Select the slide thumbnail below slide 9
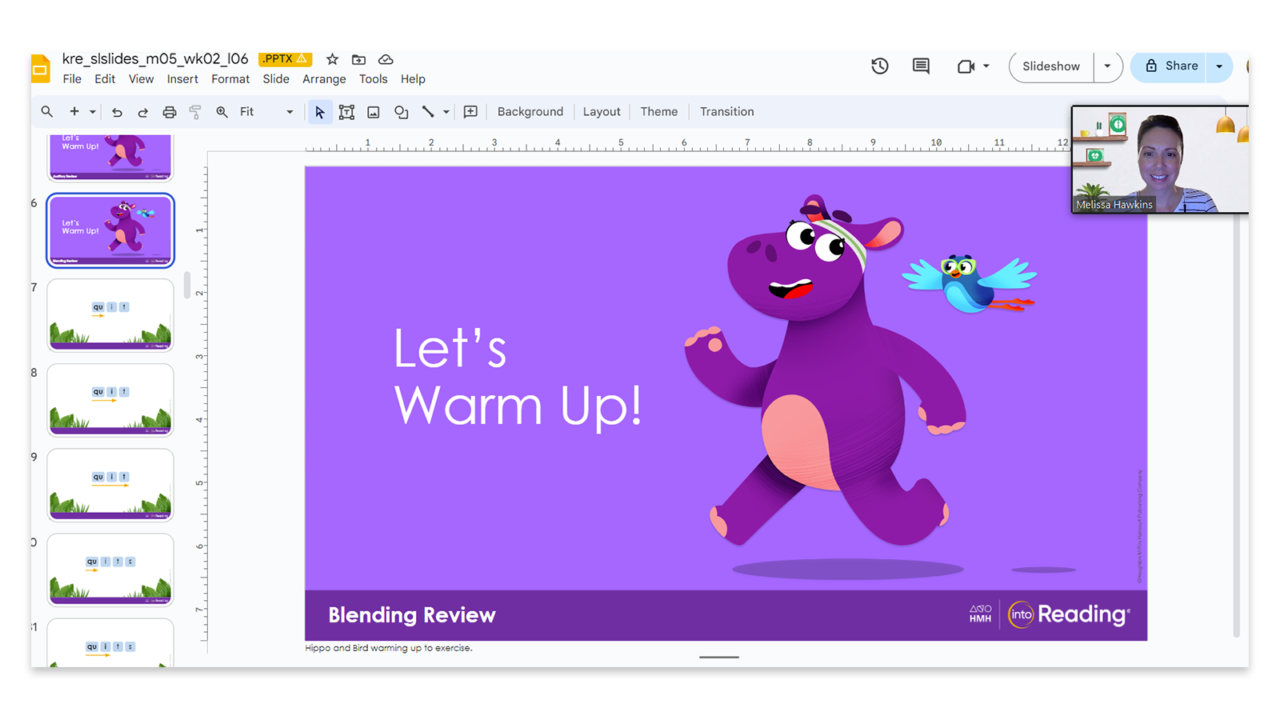 click(110, 570)
